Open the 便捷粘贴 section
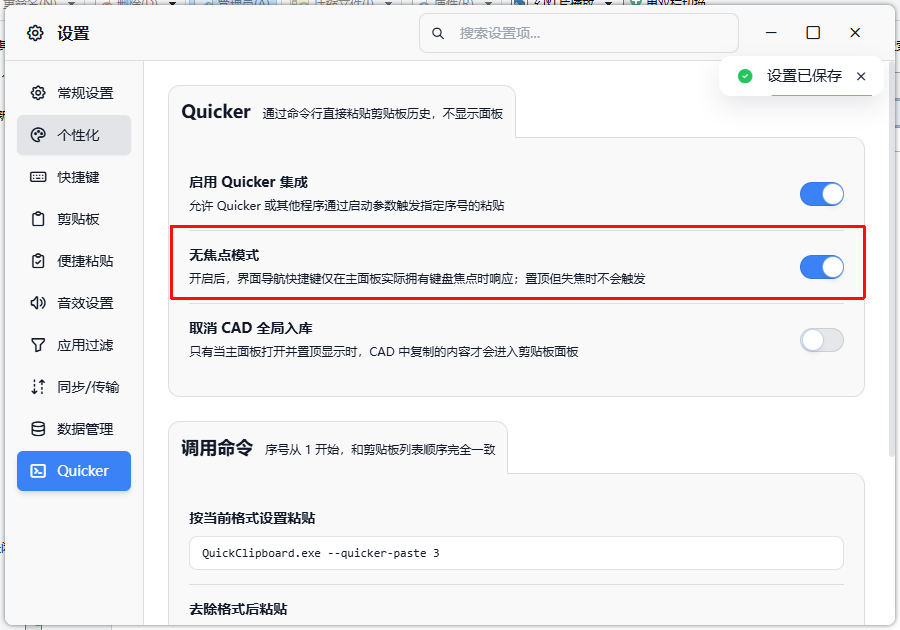The image size is (900, 630). coord(74,261)
